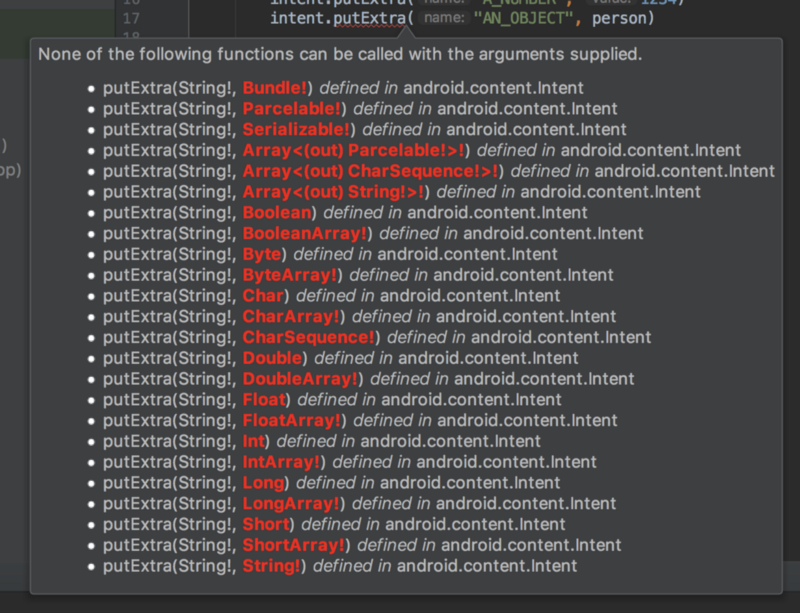Screen dimensions: 800x613
Task: Select the putExtra Short overload entry
Action: point(334,525)
